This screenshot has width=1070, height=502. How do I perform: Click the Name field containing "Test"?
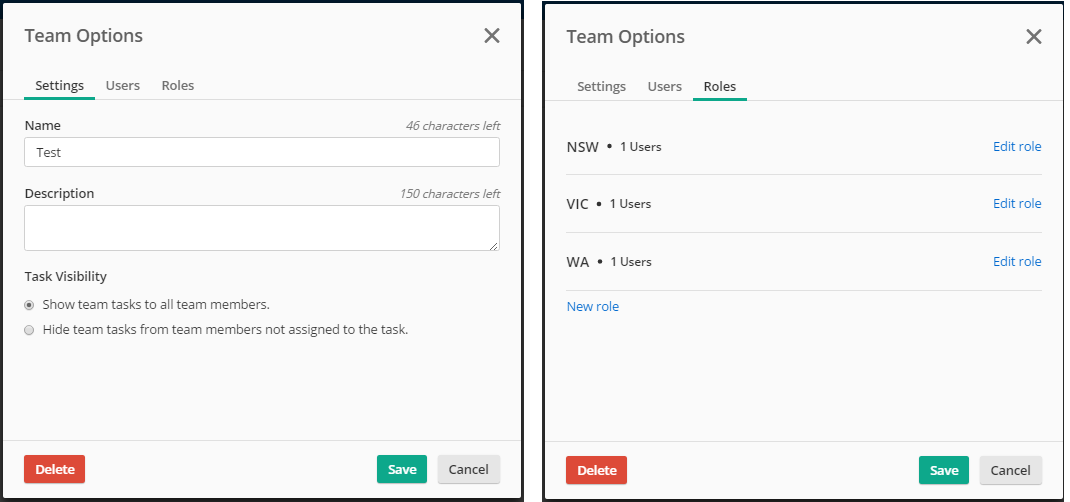[x=262, y=152]
